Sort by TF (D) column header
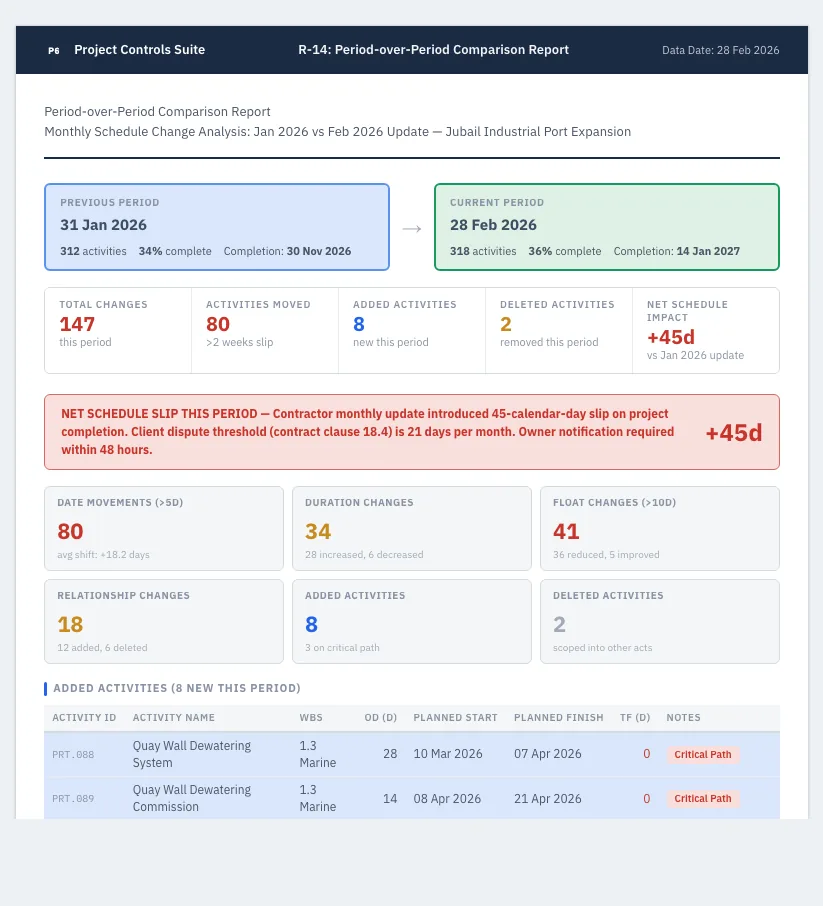 point(635,718)
